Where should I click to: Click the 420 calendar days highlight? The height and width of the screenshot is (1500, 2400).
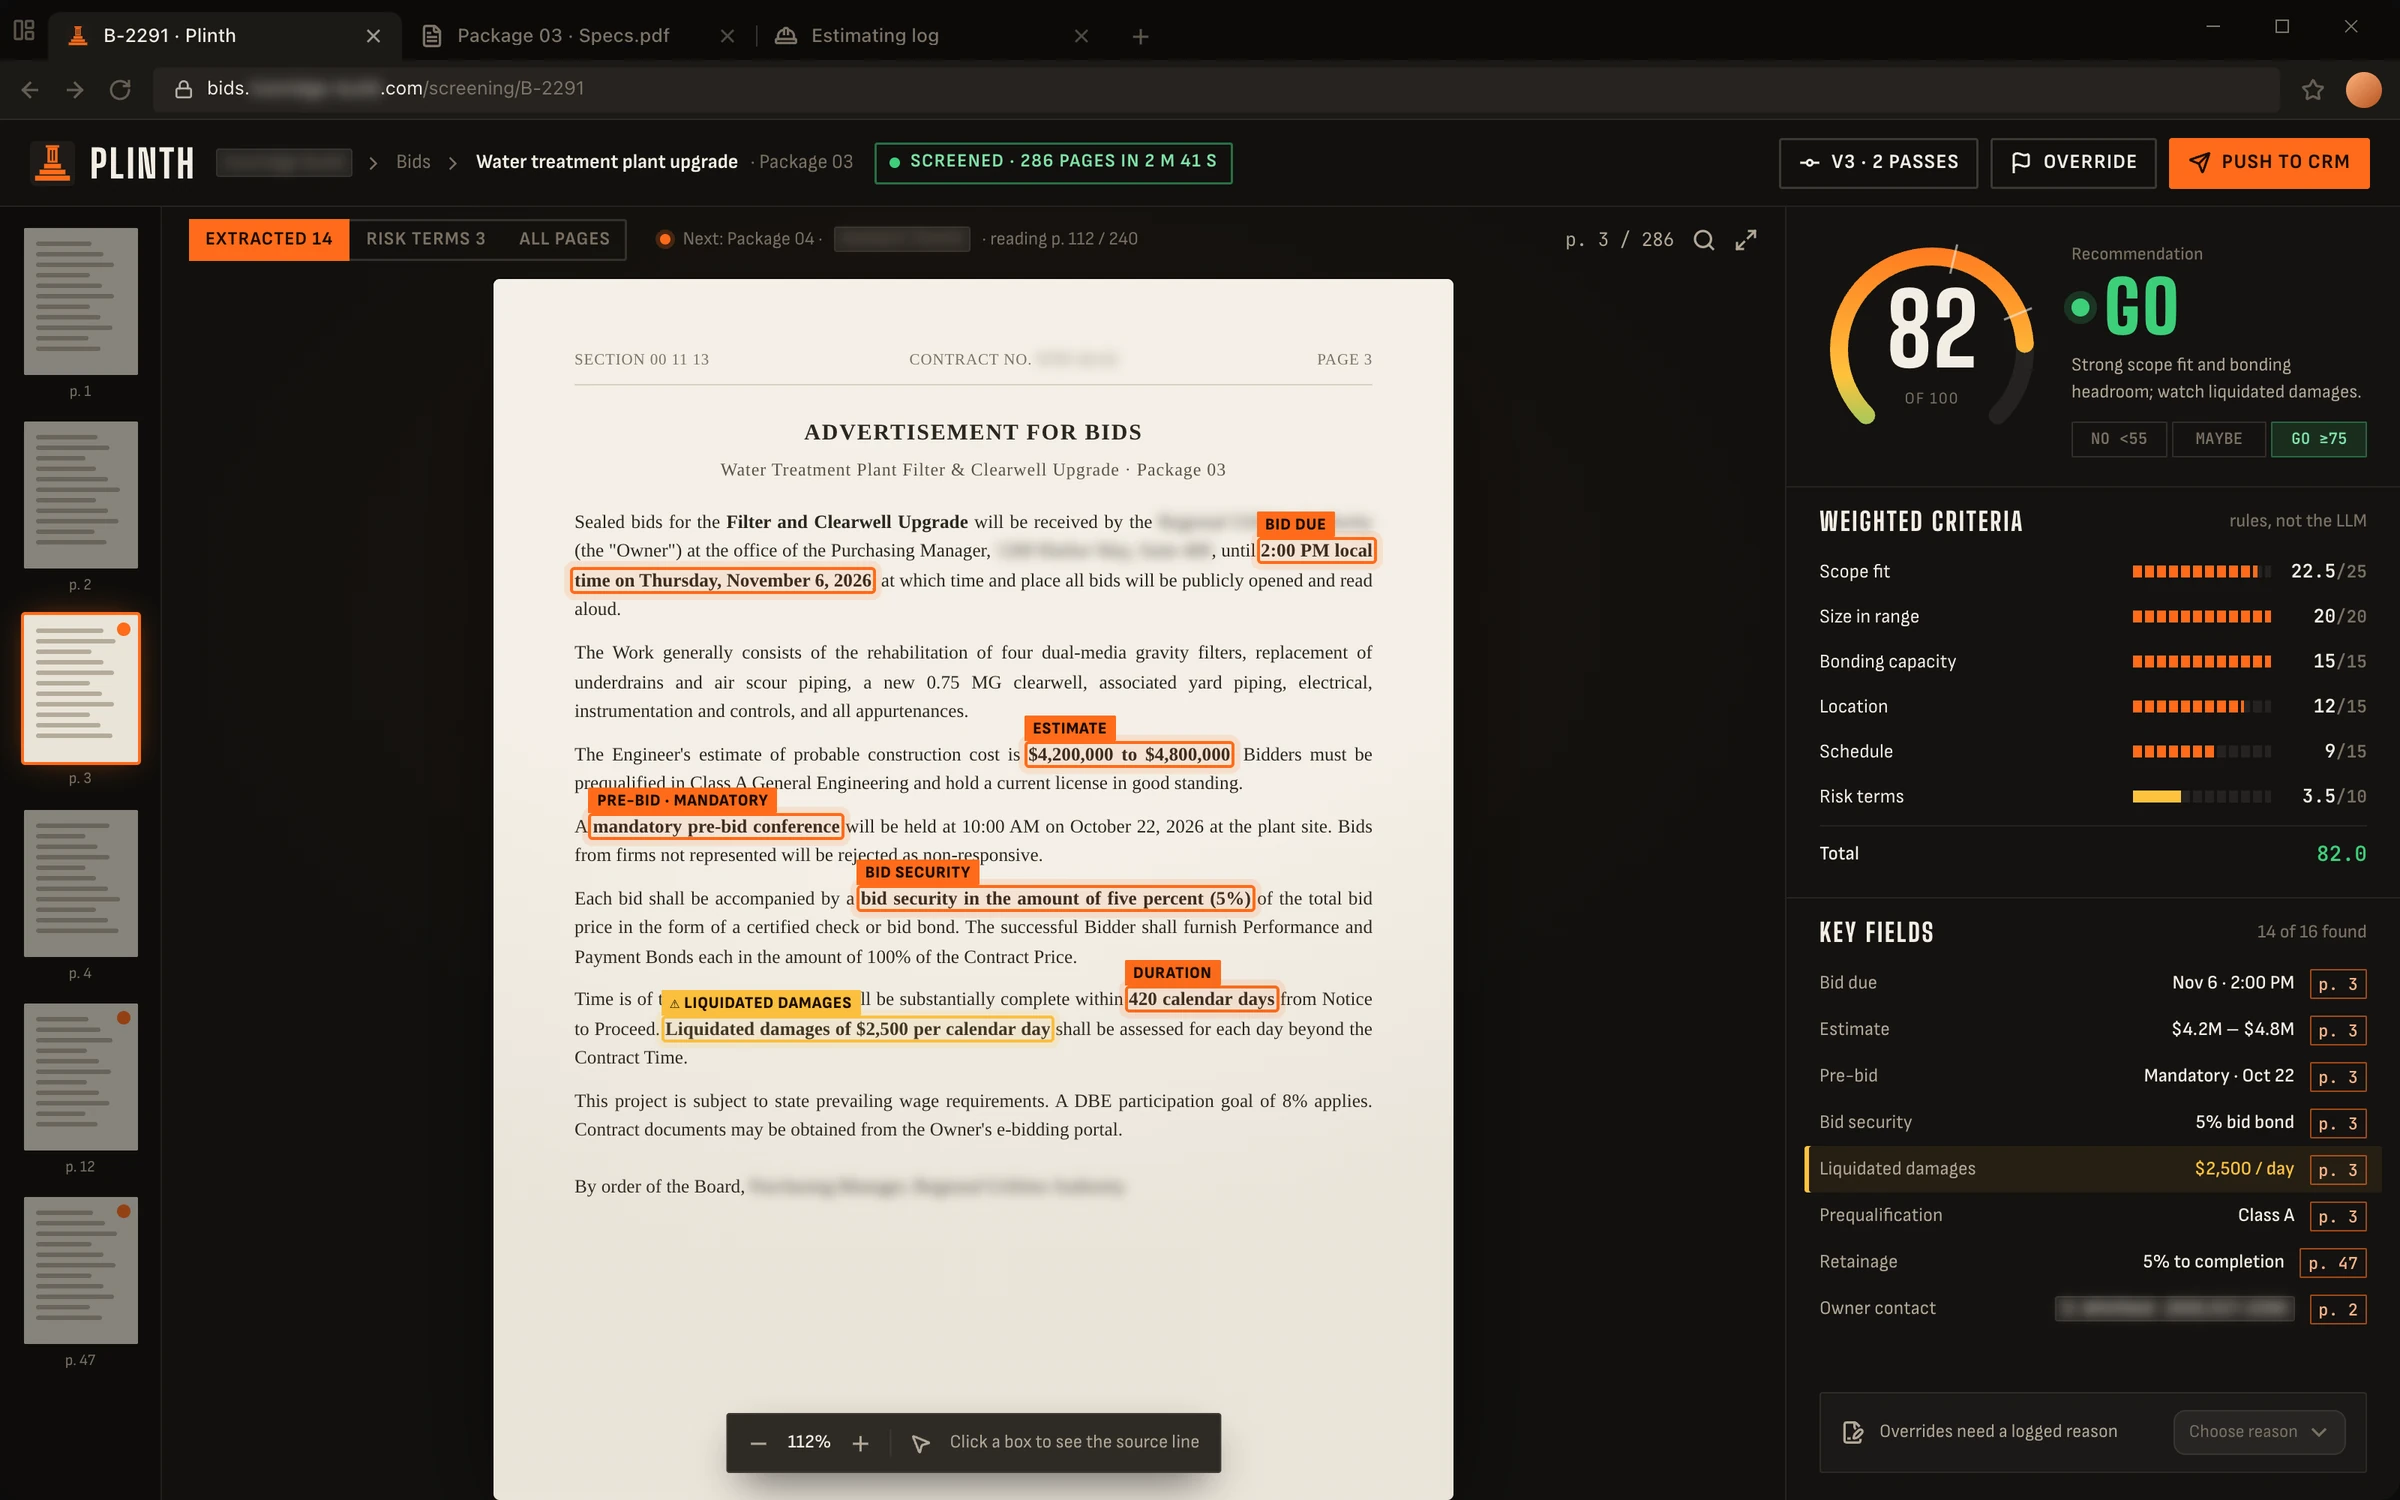pos(1201,998)
